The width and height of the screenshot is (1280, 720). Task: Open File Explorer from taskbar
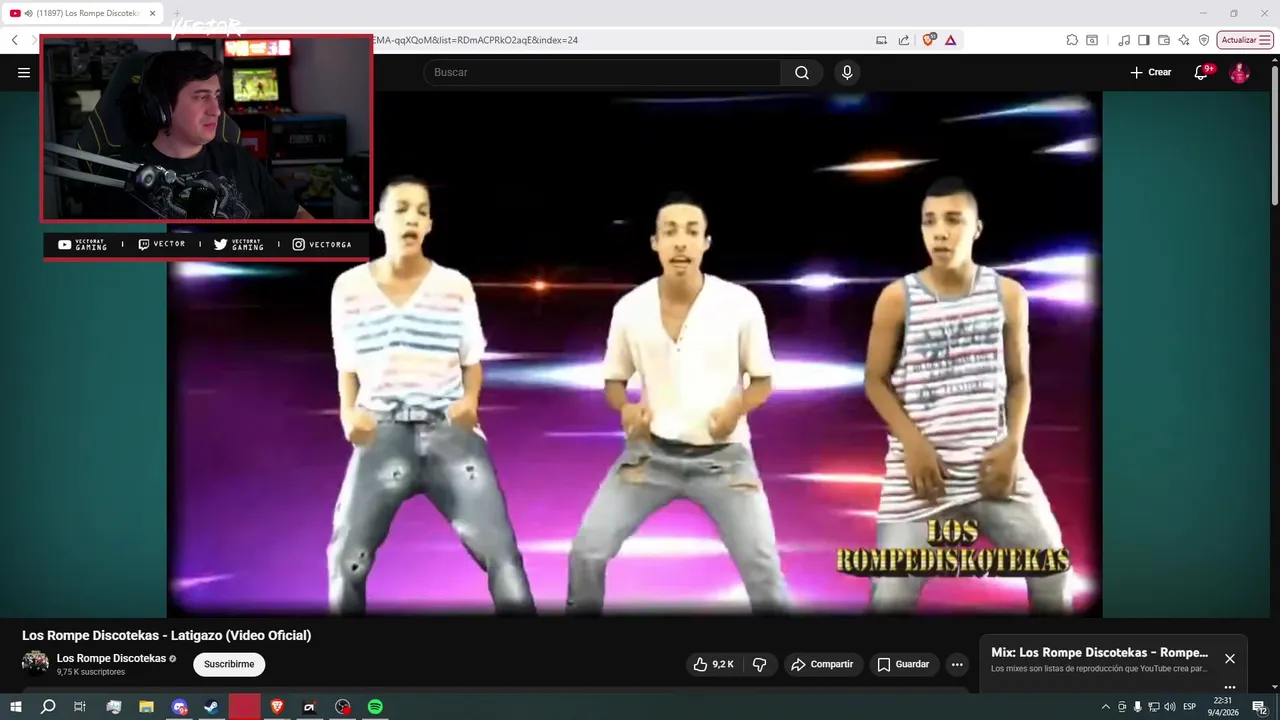tap(146, 707)
